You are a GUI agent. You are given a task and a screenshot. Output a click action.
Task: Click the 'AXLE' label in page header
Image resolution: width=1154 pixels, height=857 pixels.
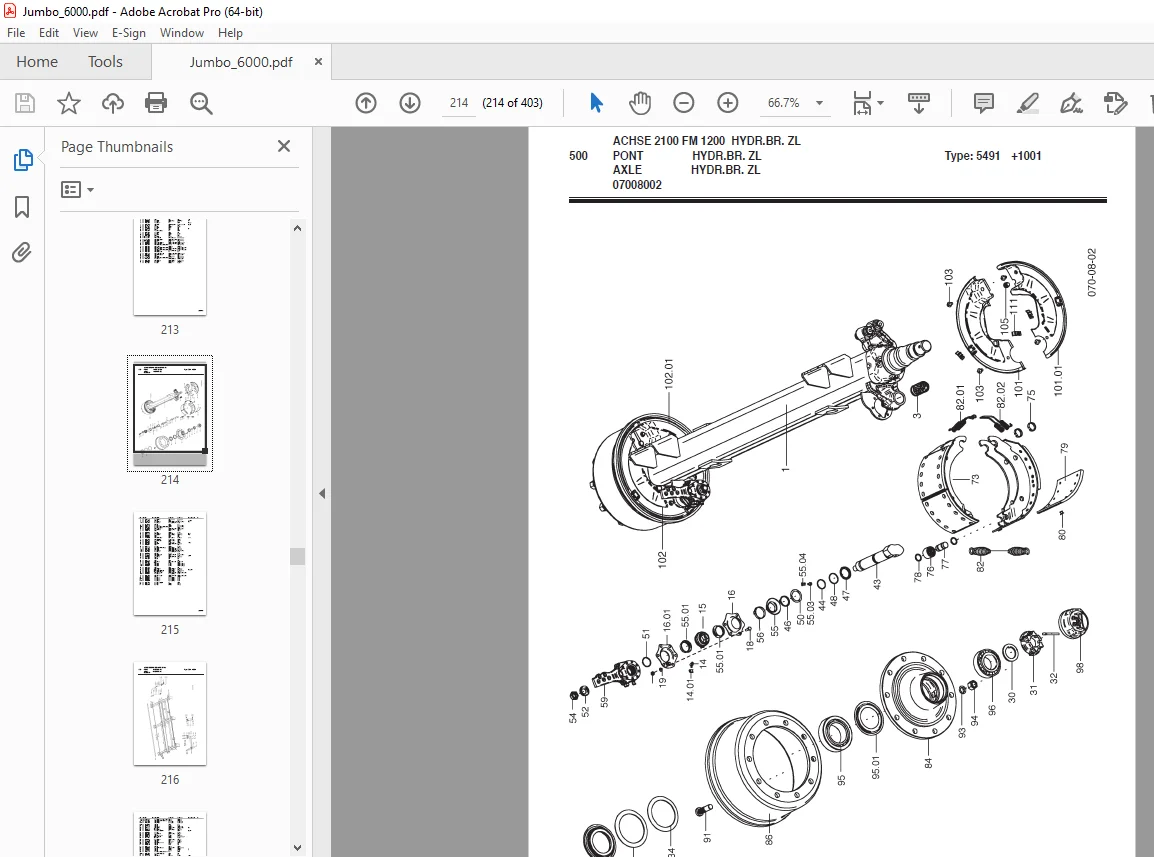(627, 170)
